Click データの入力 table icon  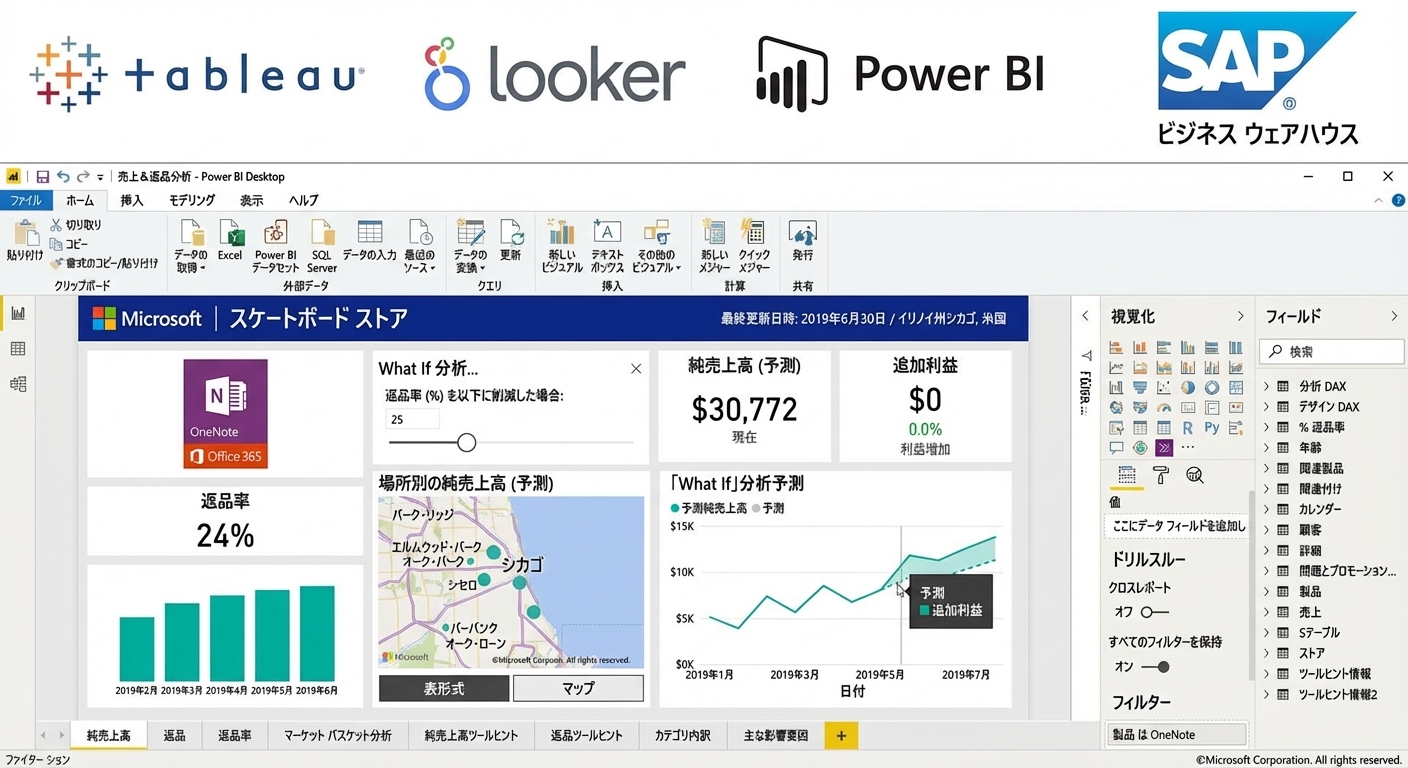[370, 232]
